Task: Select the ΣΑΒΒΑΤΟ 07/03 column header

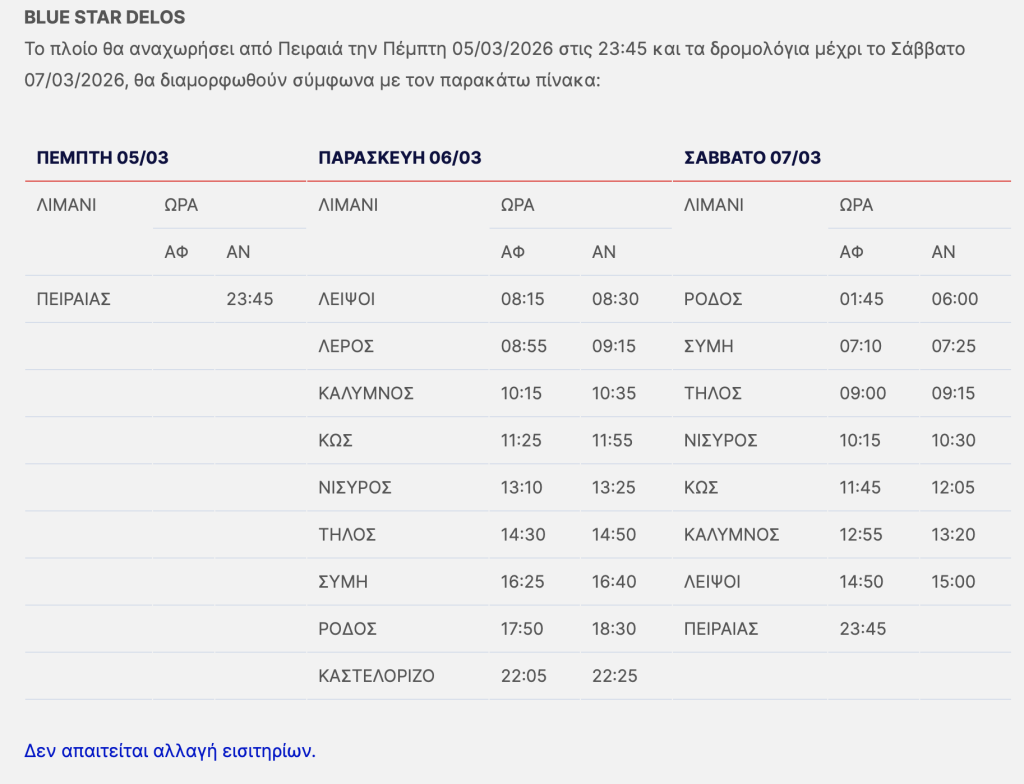Action: (752, 157)
